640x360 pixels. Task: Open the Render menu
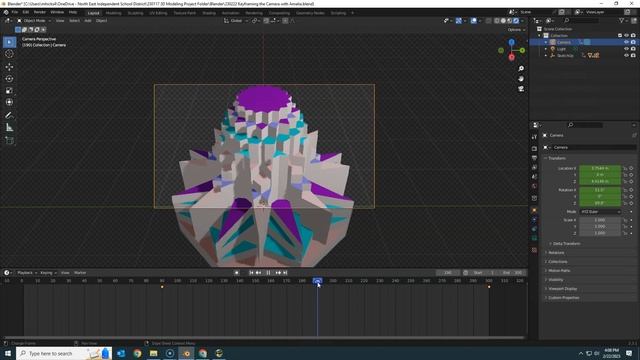(40, 13)
